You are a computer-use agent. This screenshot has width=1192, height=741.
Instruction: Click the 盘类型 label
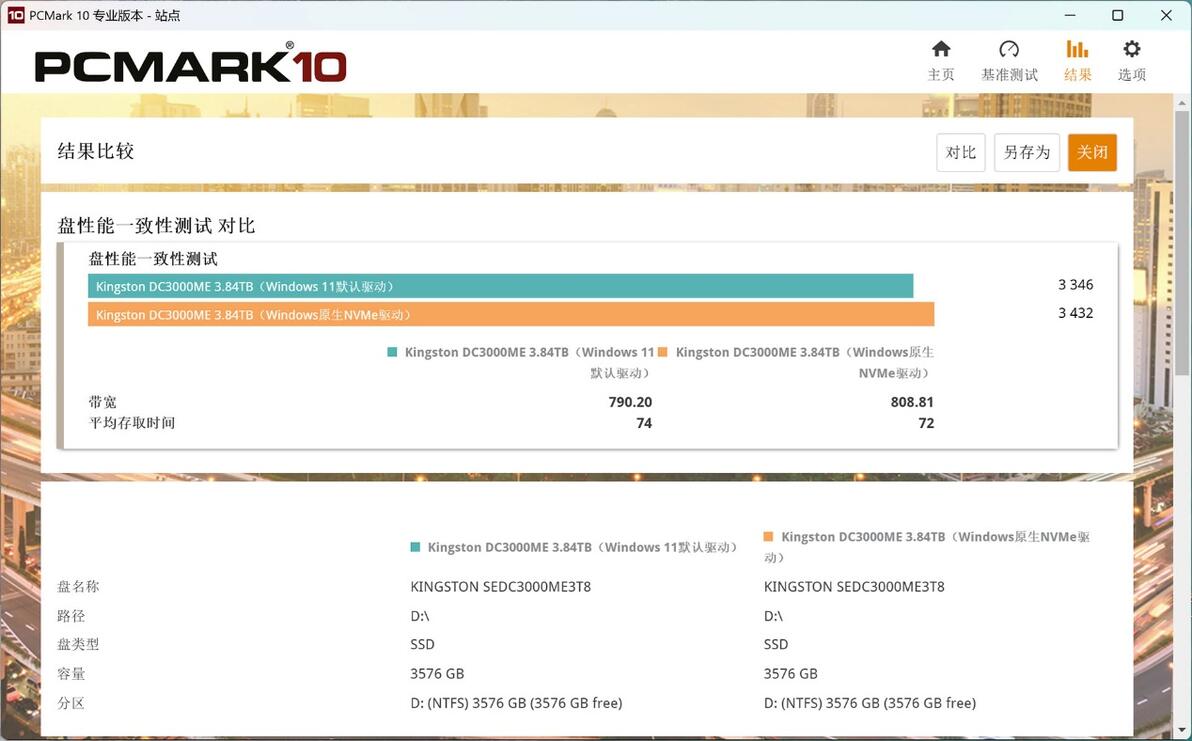point(78,644)
